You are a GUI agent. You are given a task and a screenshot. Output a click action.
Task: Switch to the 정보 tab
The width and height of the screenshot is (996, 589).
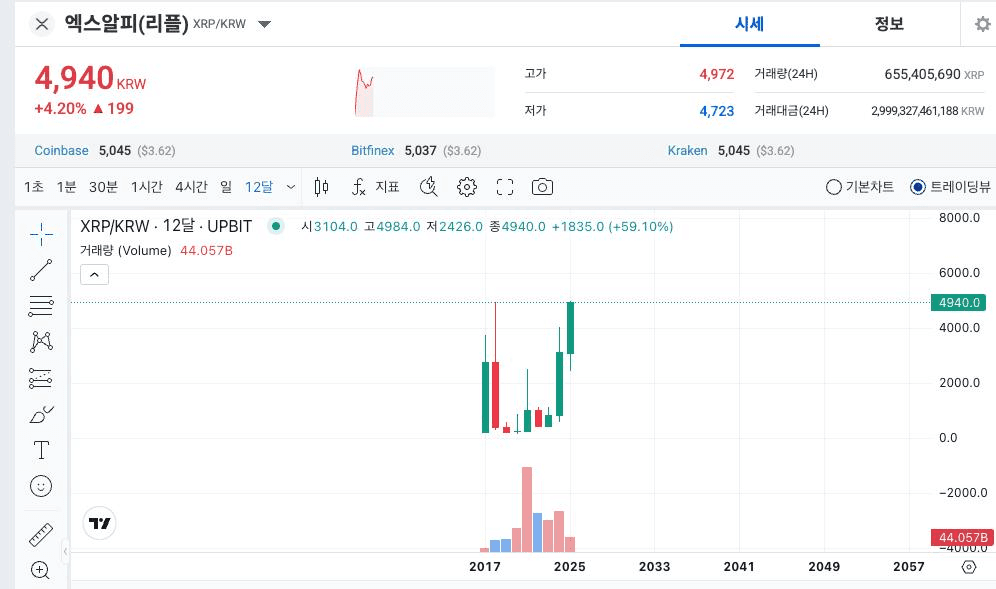[889, 24]
